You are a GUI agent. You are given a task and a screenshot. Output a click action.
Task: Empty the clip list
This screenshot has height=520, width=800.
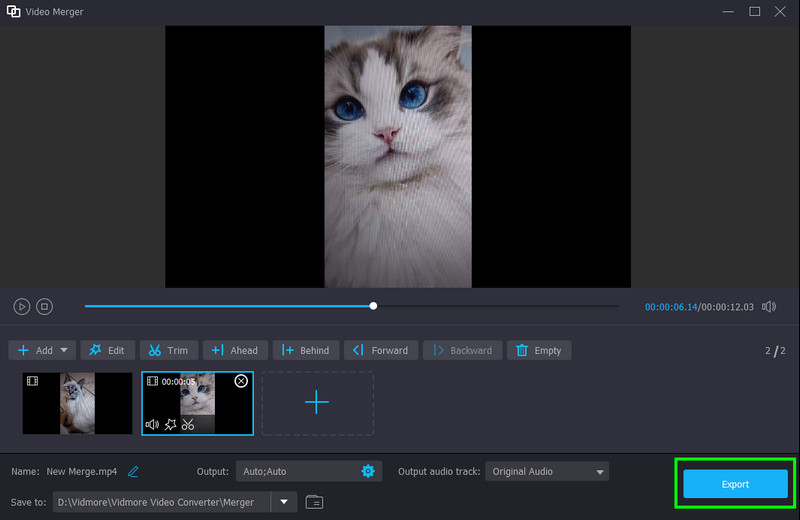pos(539,351)
